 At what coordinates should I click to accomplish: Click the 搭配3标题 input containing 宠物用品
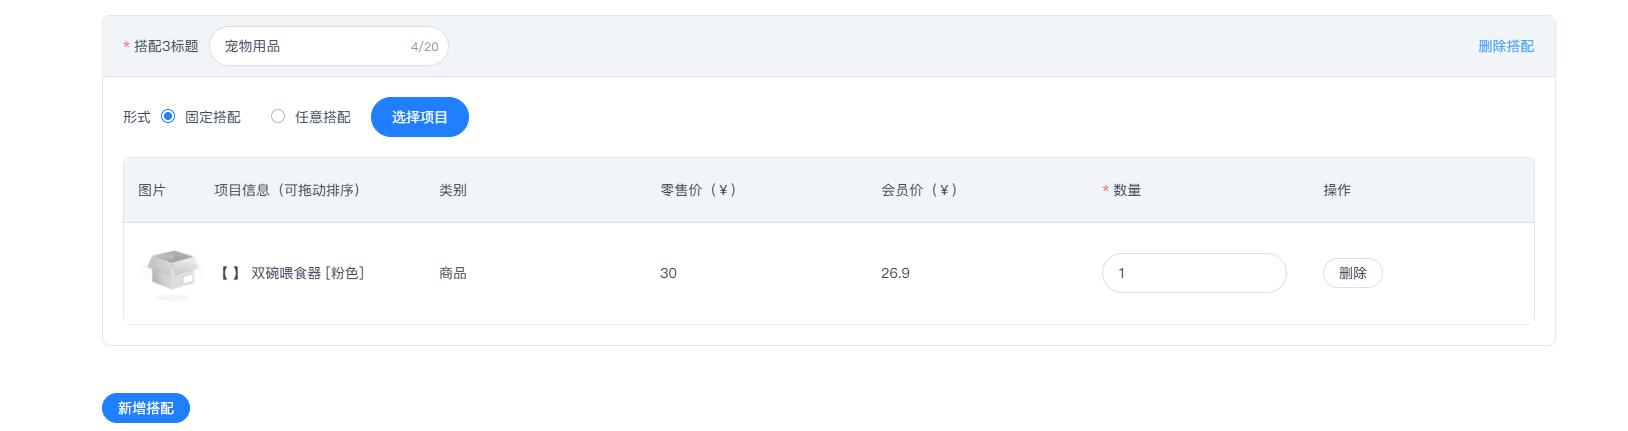click(x=328, y=46)
